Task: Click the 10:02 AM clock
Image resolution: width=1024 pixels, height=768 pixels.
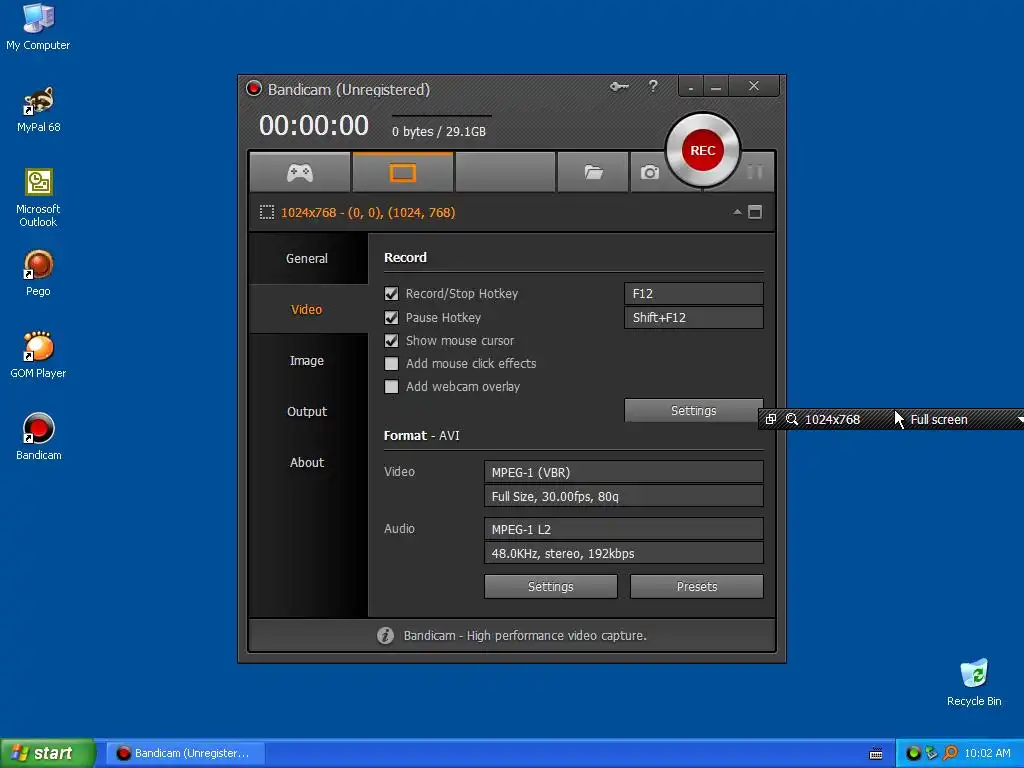Action: (987, 753)
